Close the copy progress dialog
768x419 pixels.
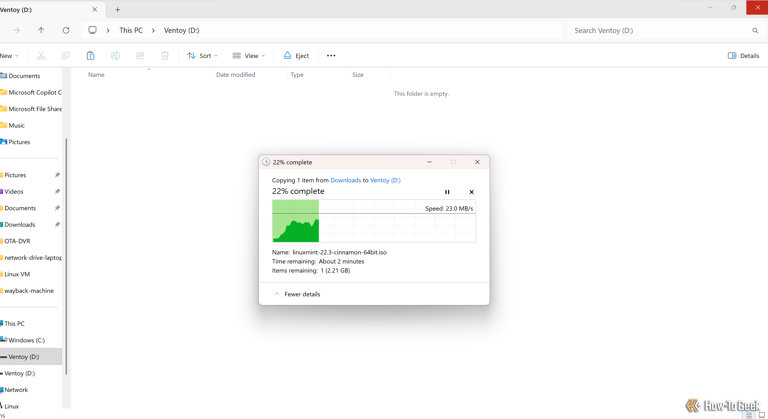pos(477,162)
